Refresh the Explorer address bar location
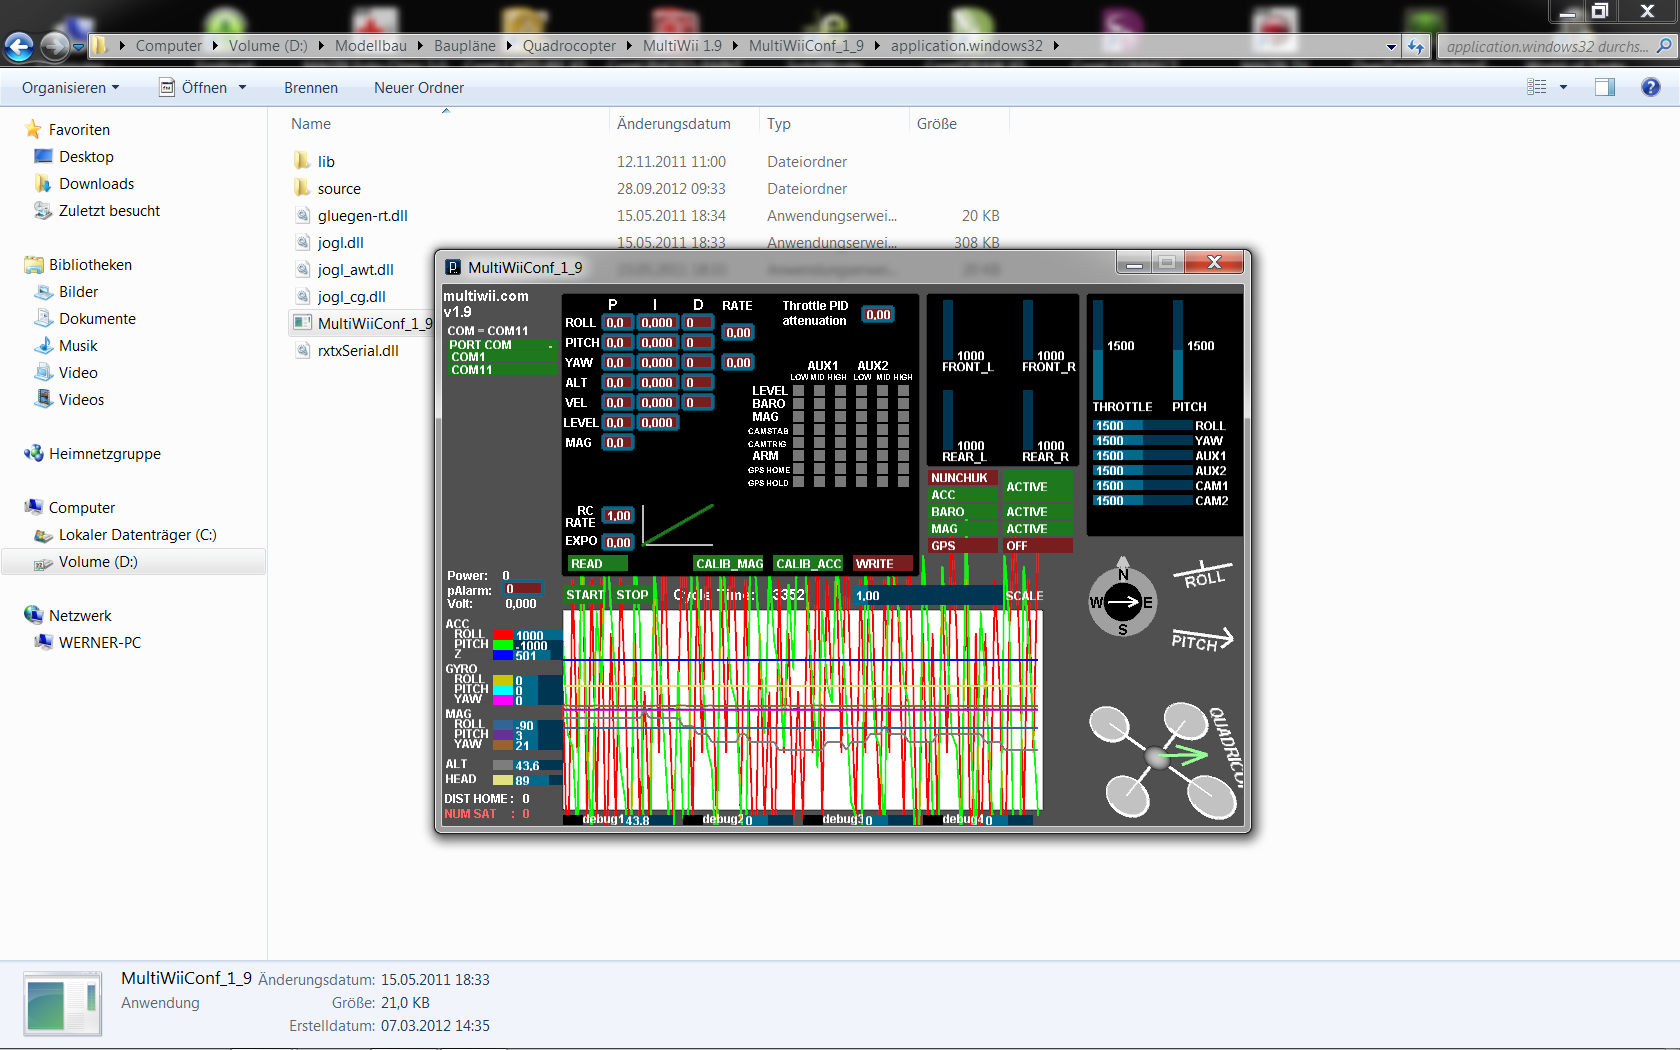 (1416, 46)
